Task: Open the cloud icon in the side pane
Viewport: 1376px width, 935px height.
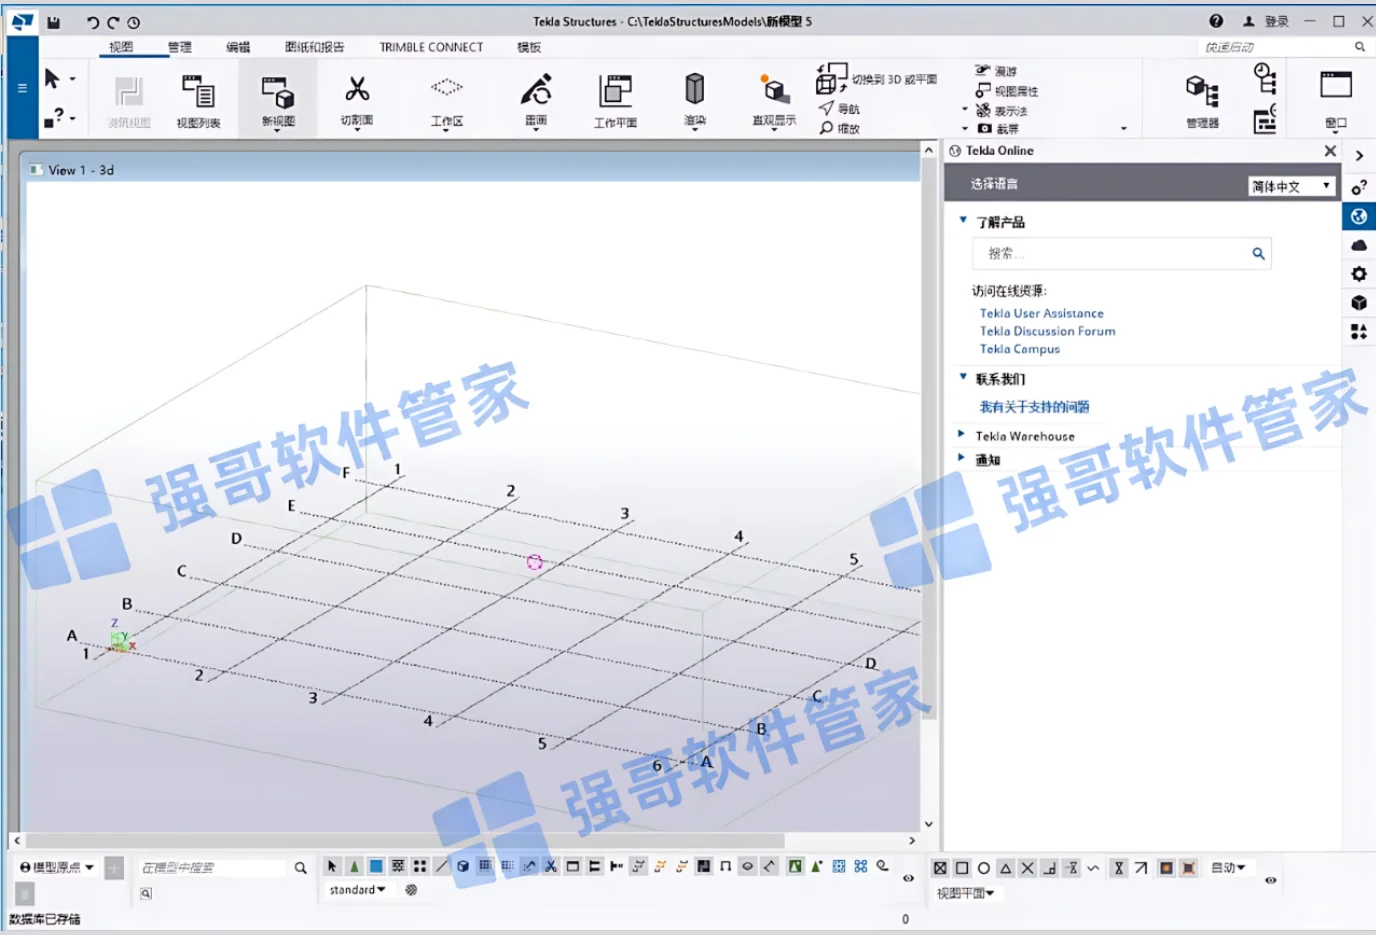Action: (1359, 245)
